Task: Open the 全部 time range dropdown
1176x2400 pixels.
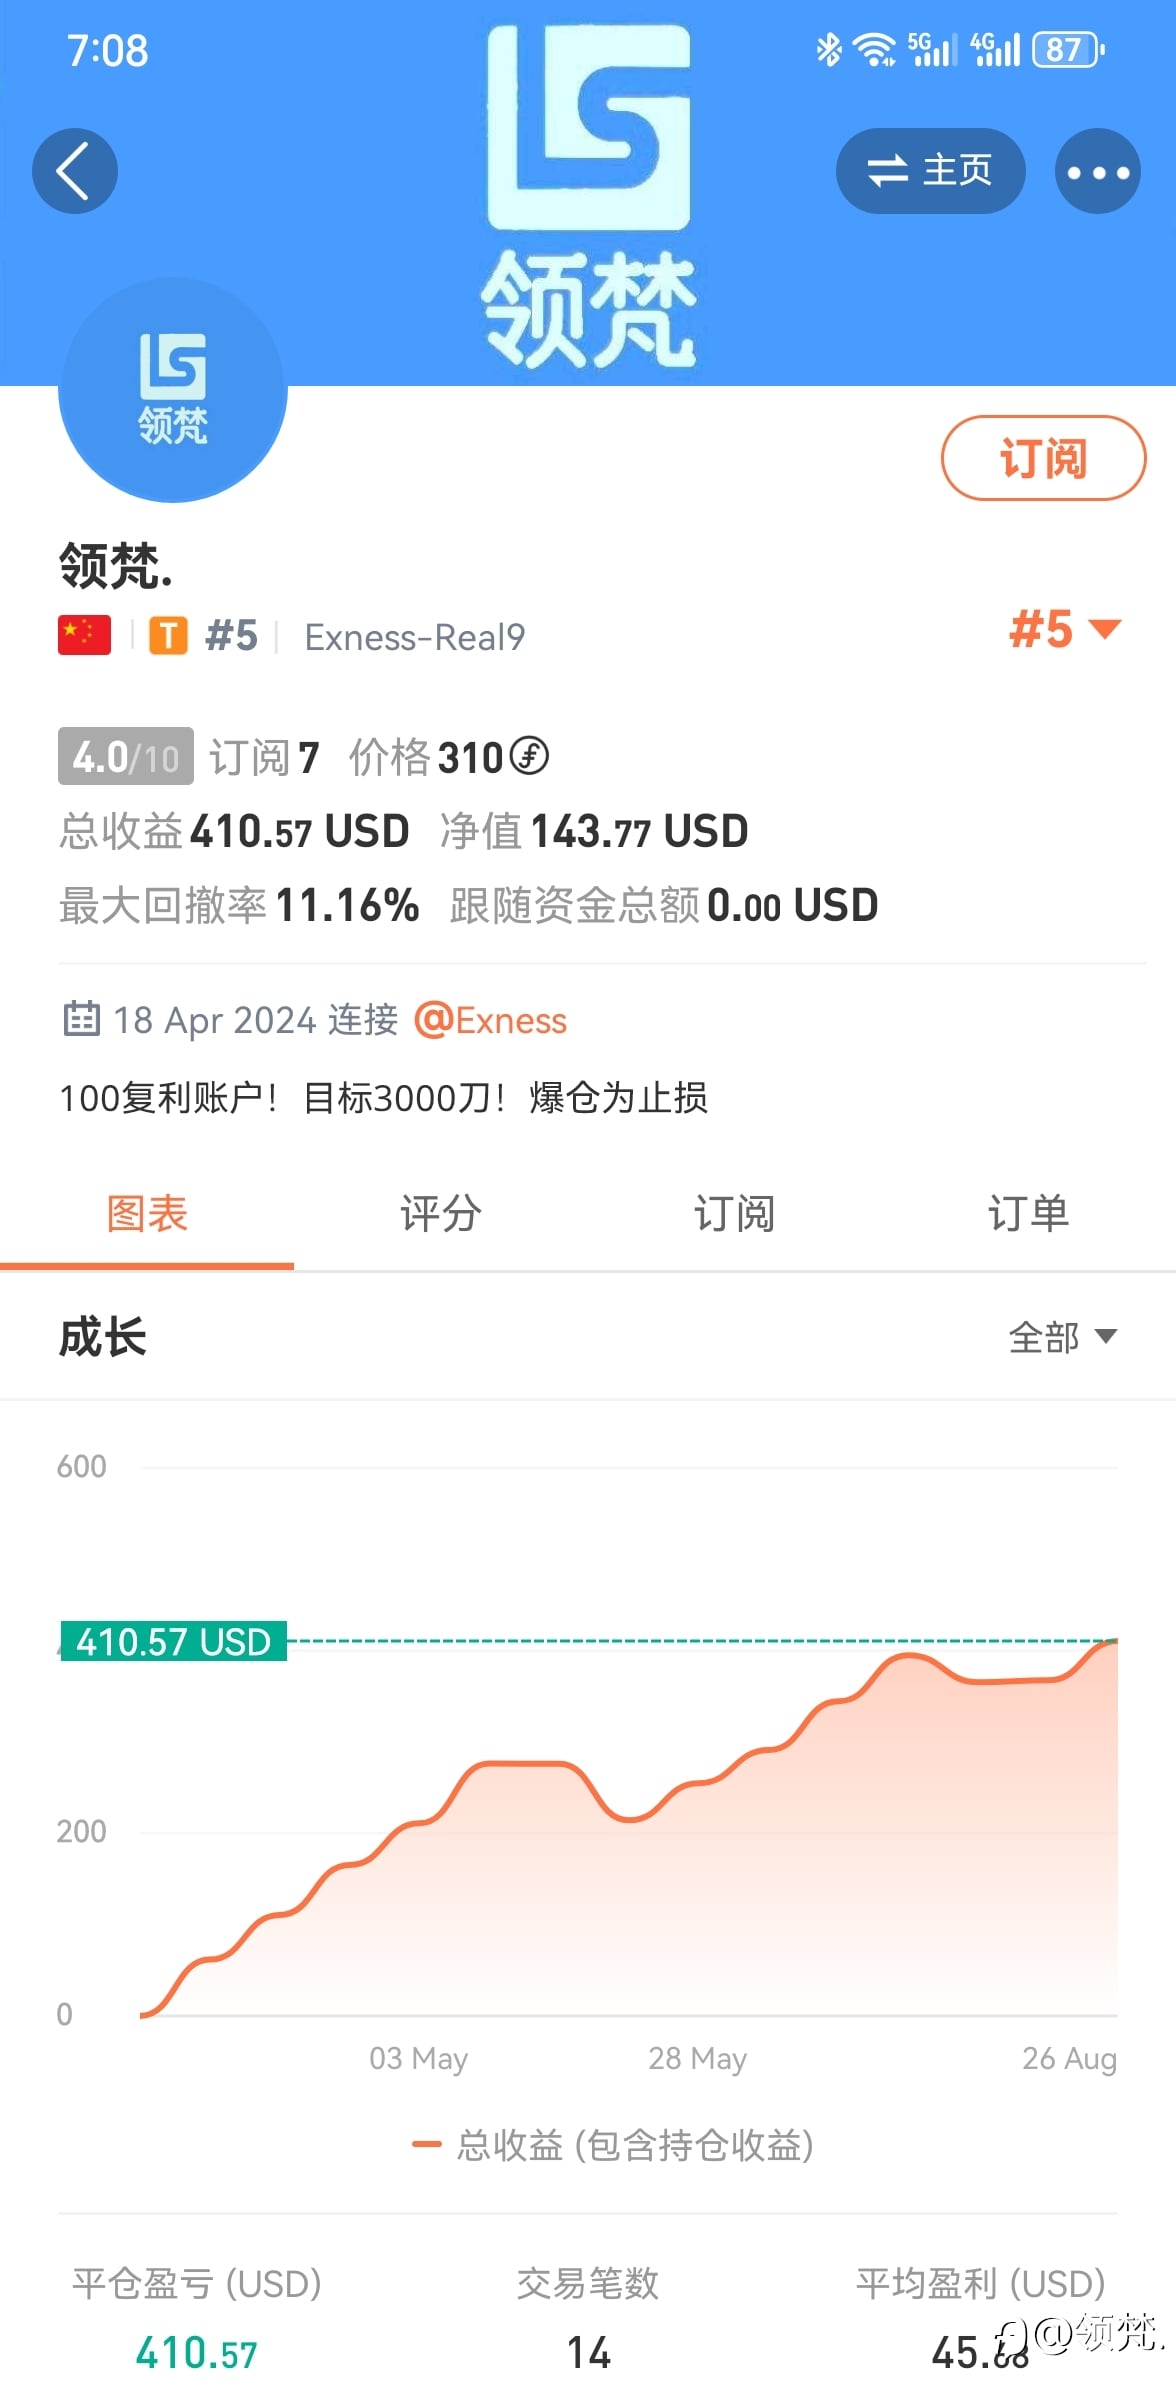Action: (x=1062, y=1337)
